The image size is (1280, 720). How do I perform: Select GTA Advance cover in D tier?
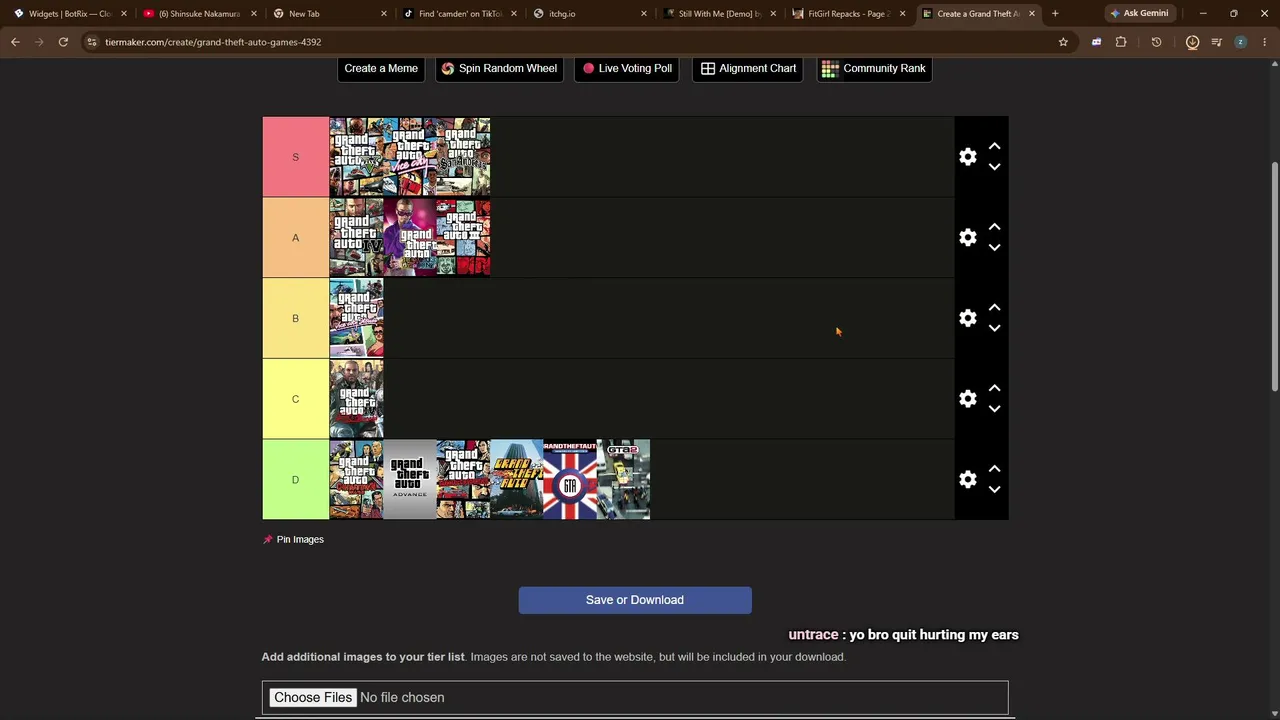click(410, 480)
